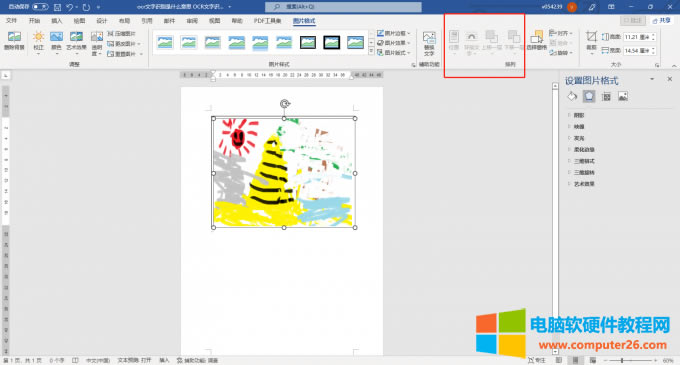Open the Corrections (校正) sun icon
The image size is (680, 365).
(39, 42)
